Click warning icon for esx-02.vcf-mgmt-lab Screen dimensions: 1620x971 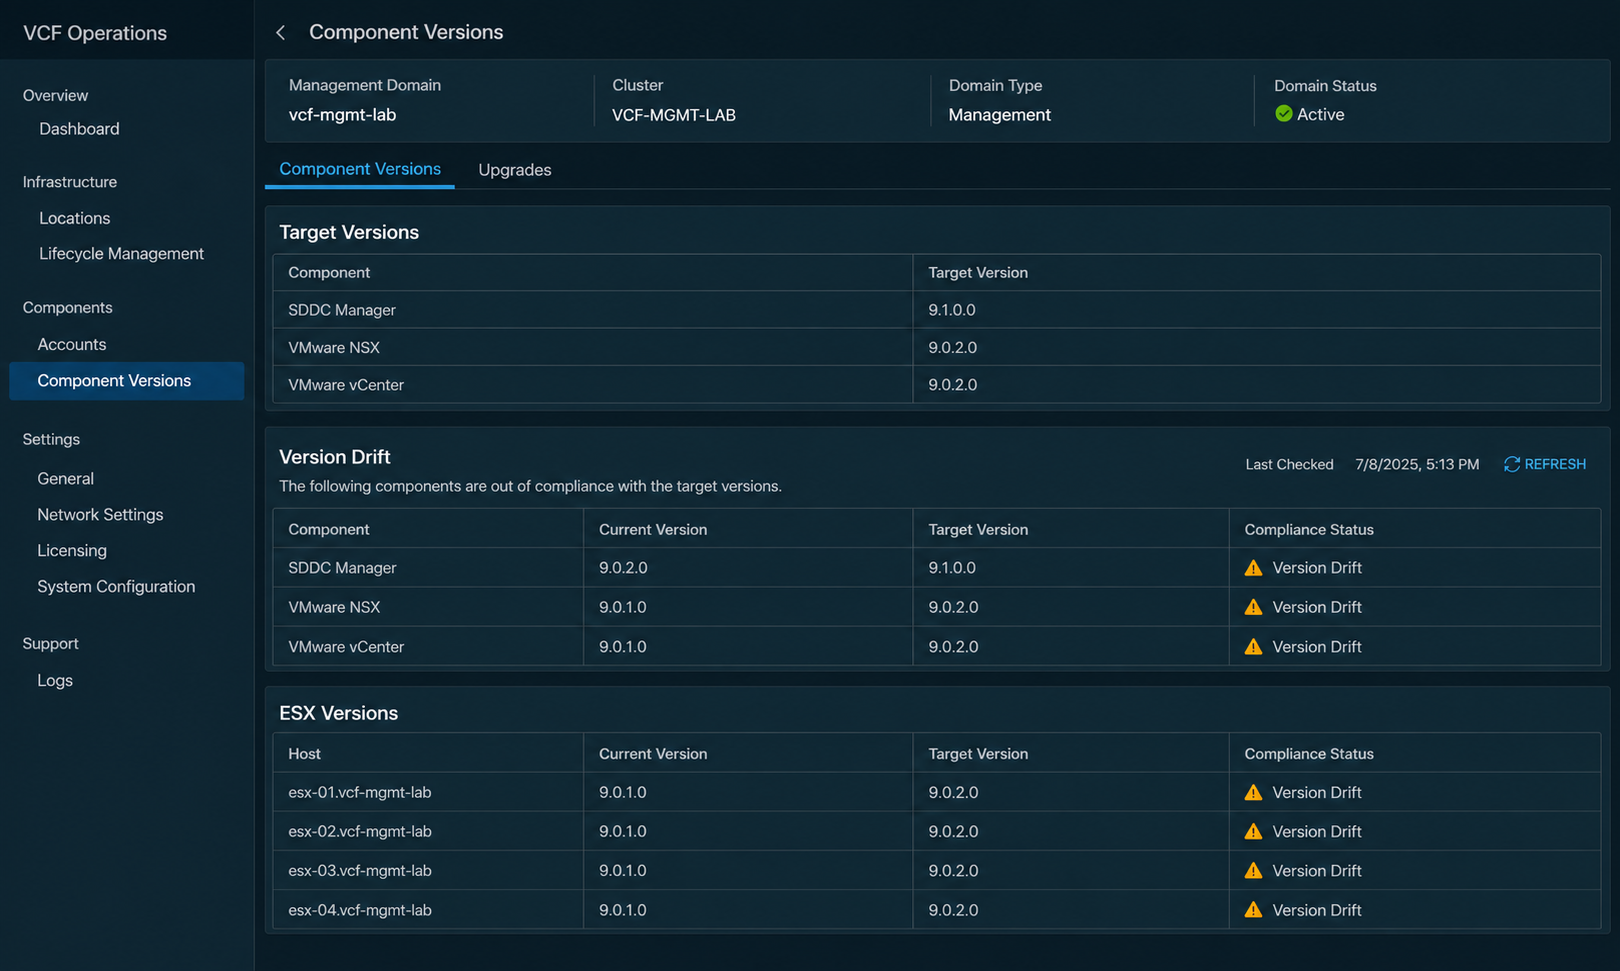[x=1253, y=831]
